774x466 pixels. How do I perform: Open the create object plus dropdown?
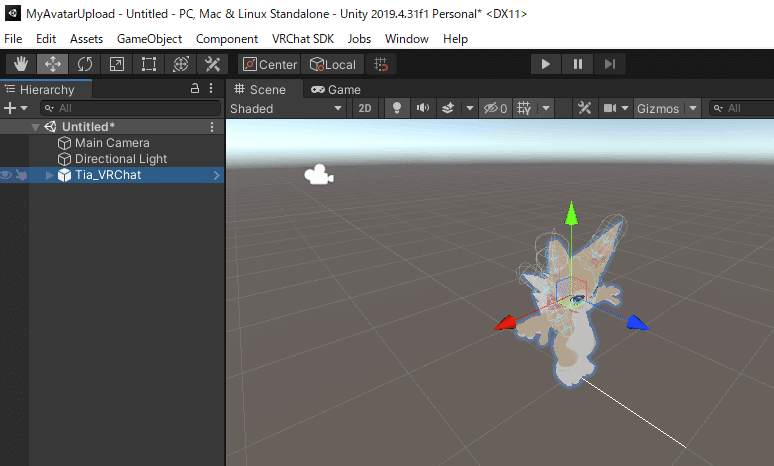(15, 108)
